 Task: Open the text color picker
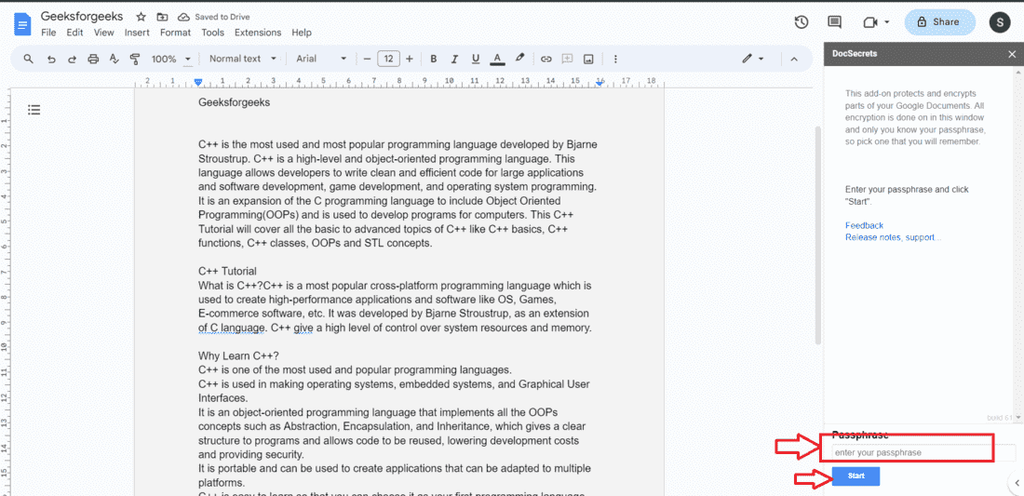(496, 59)
